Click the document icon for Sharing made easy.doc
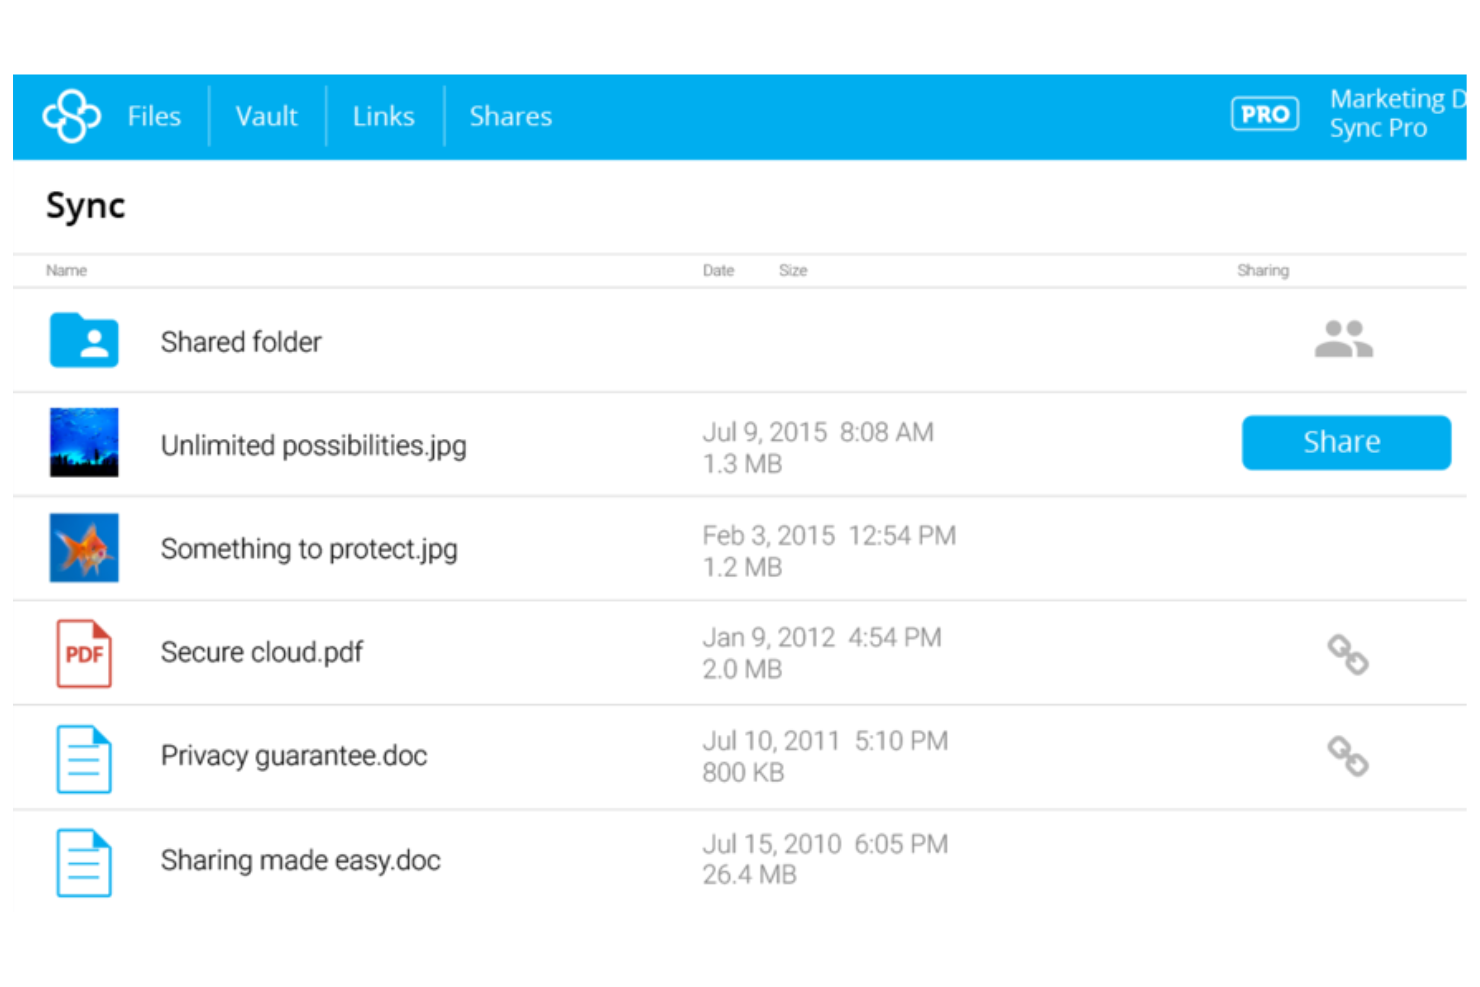 pyautogui.click(x=84, y=861)
